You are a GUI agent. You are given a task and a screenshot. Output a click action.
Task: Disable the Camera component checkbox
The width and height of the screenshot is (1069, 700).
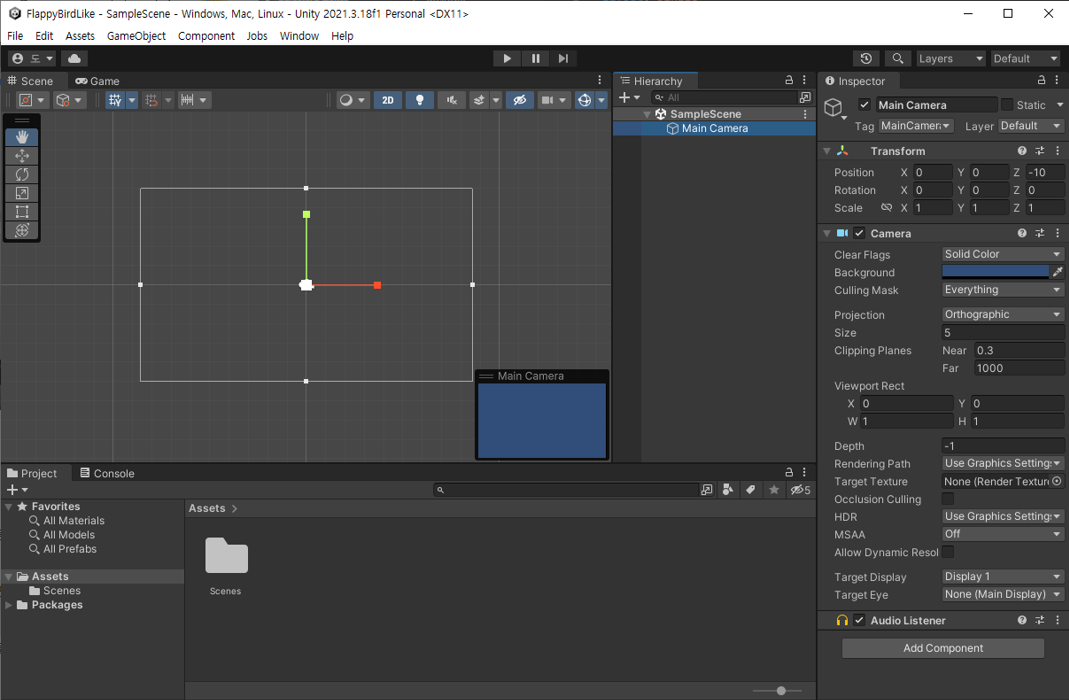(859, 233)
